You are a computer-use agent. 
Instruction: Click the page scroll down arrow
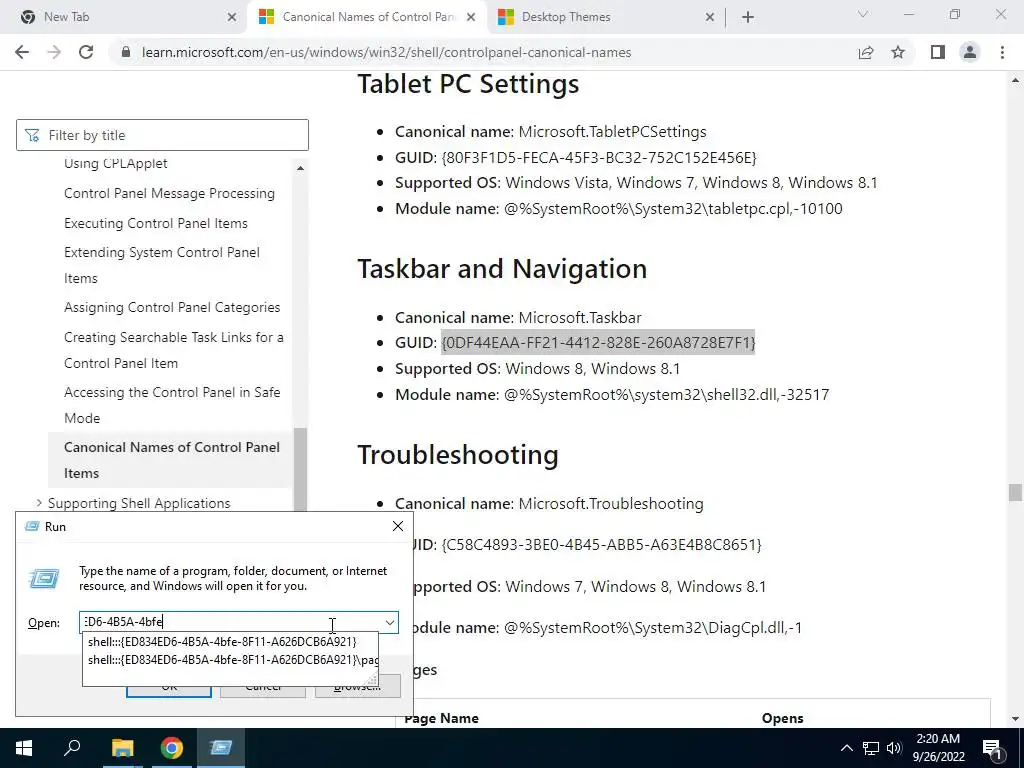(x=1015, y=719)
